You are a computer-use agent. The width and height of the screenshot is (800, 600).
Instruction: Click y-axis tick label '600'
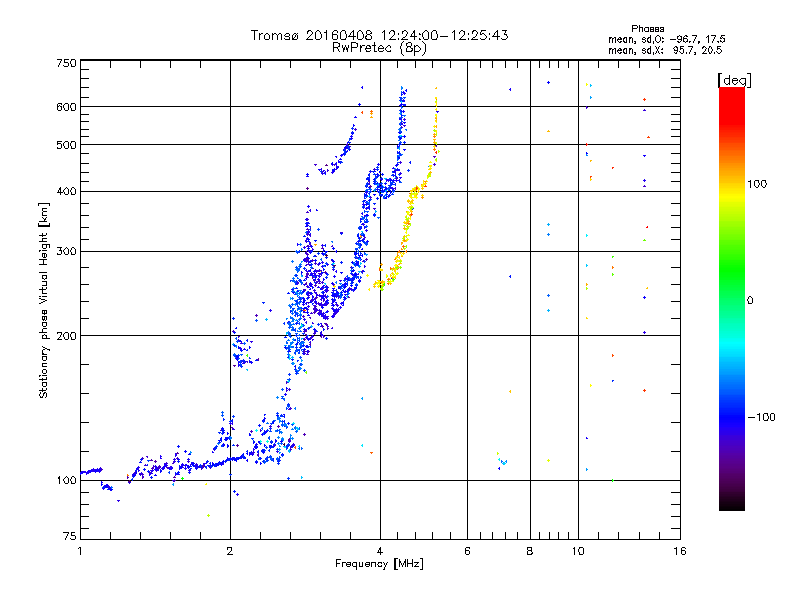pos(66,107)
